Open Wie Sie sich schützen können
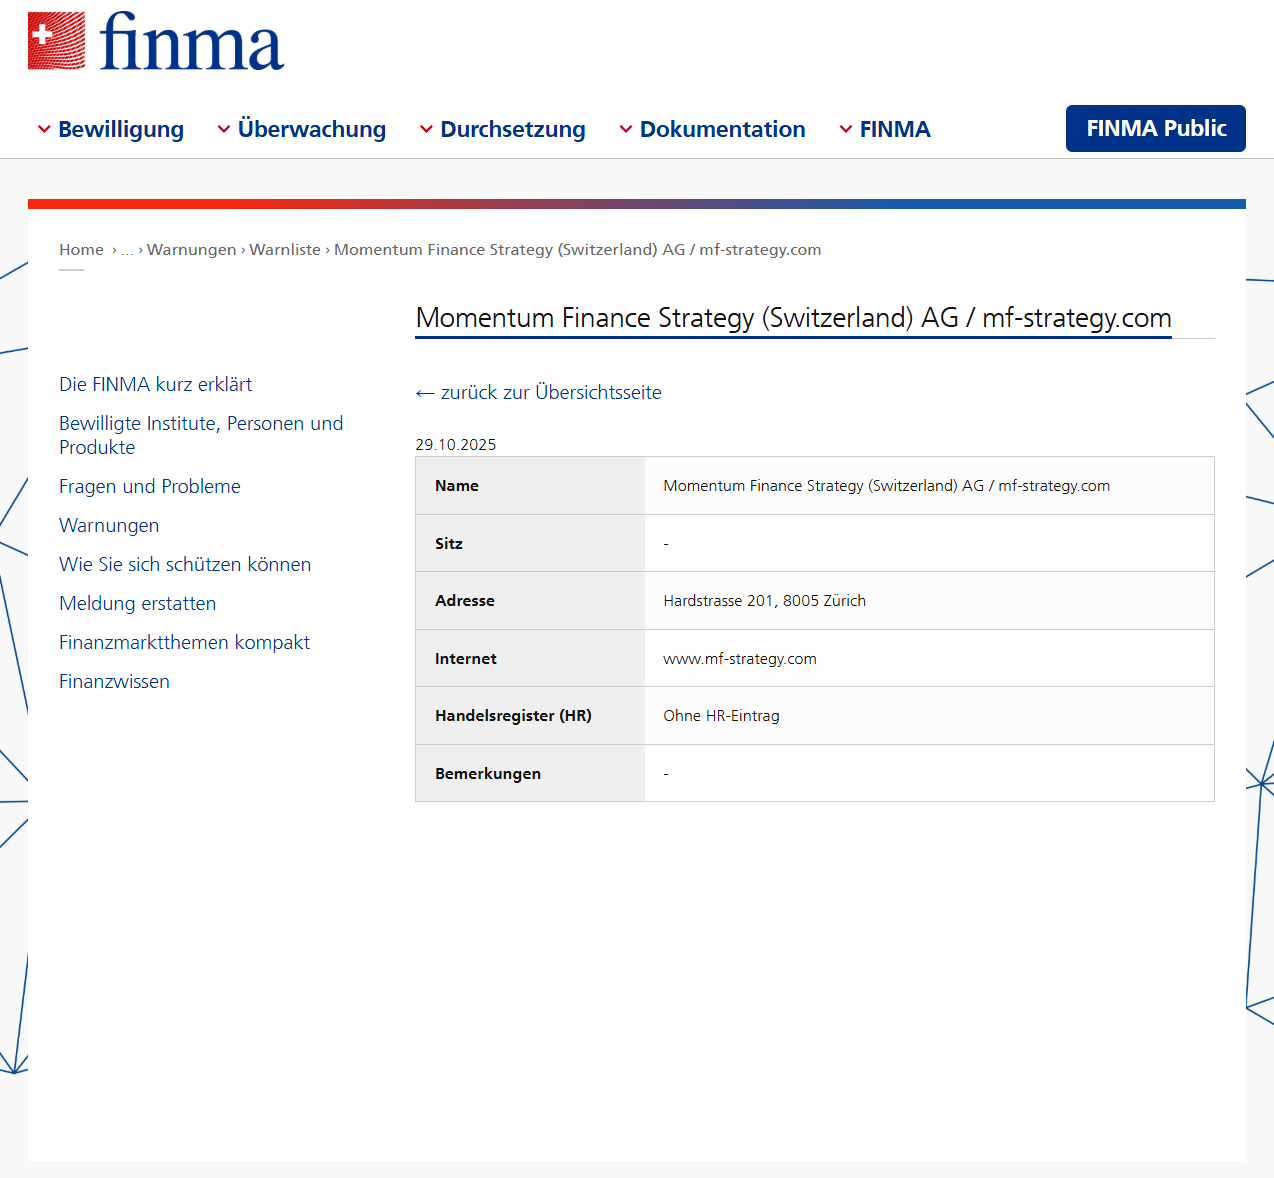Image resolution: width=1274 pixels, height=1178 pixels. (x=185, y=564)
